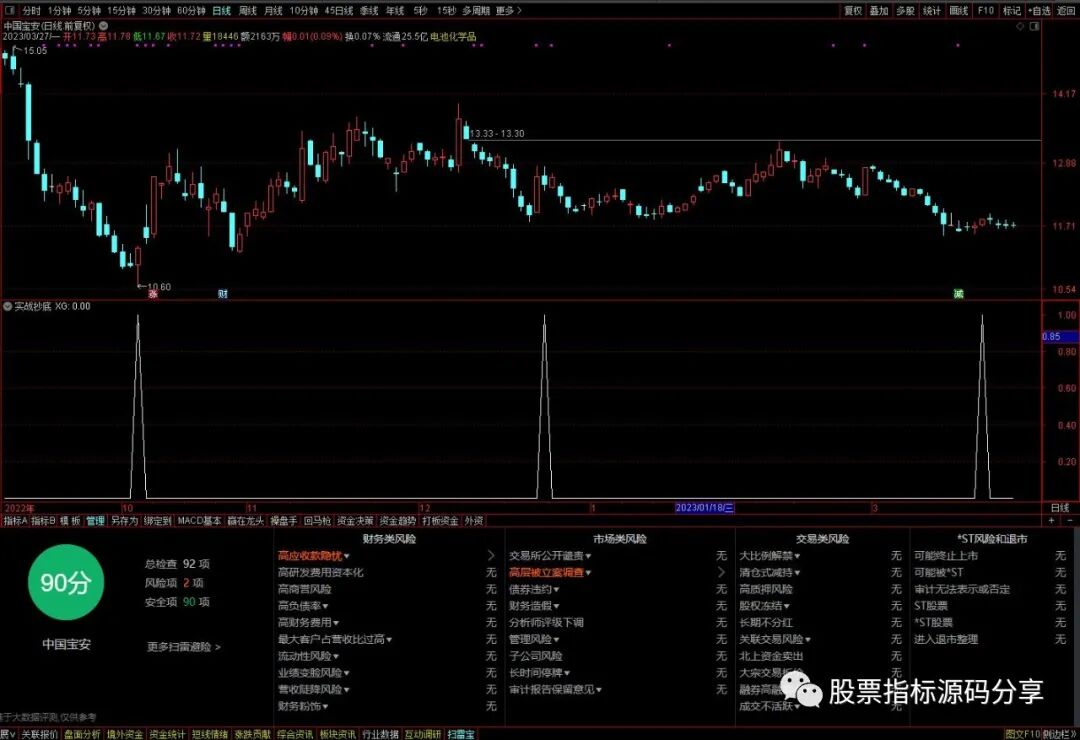Switch to 30分钟 period
The height and width of the screenshot is (740, 1080).
point(156,10)
